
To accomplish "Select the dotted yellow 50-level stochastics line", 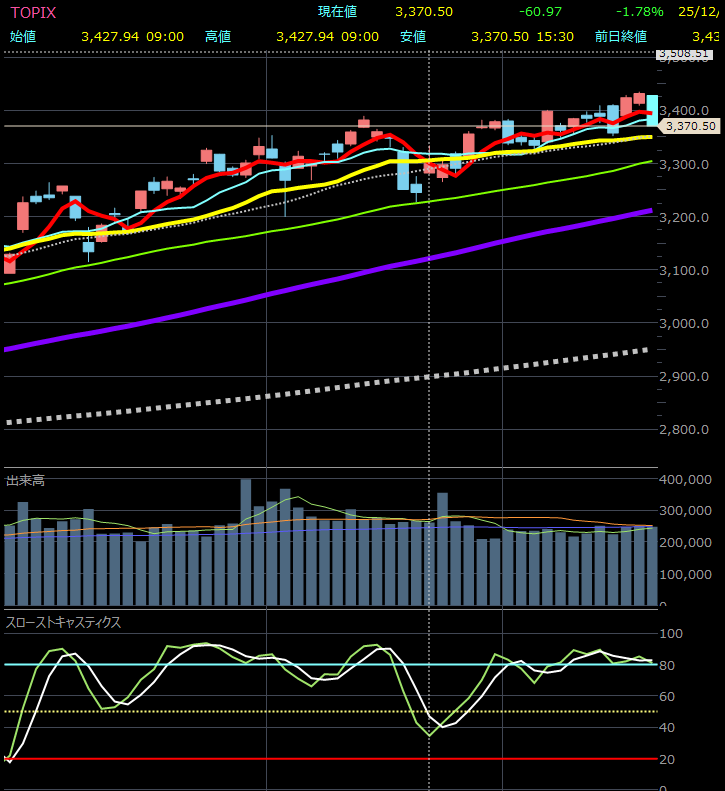I will (300, 711).
